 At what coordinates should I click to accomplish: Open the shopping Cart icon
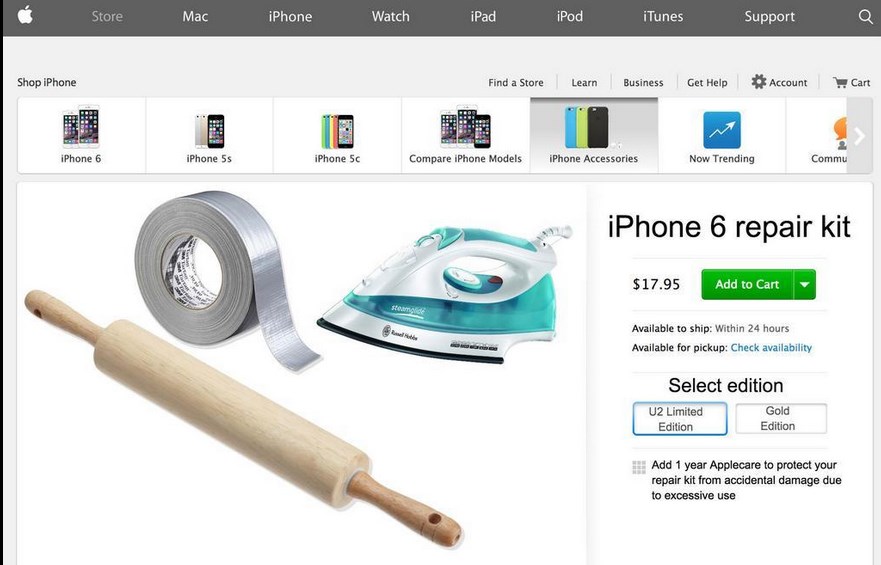click(x=840, y=83)
